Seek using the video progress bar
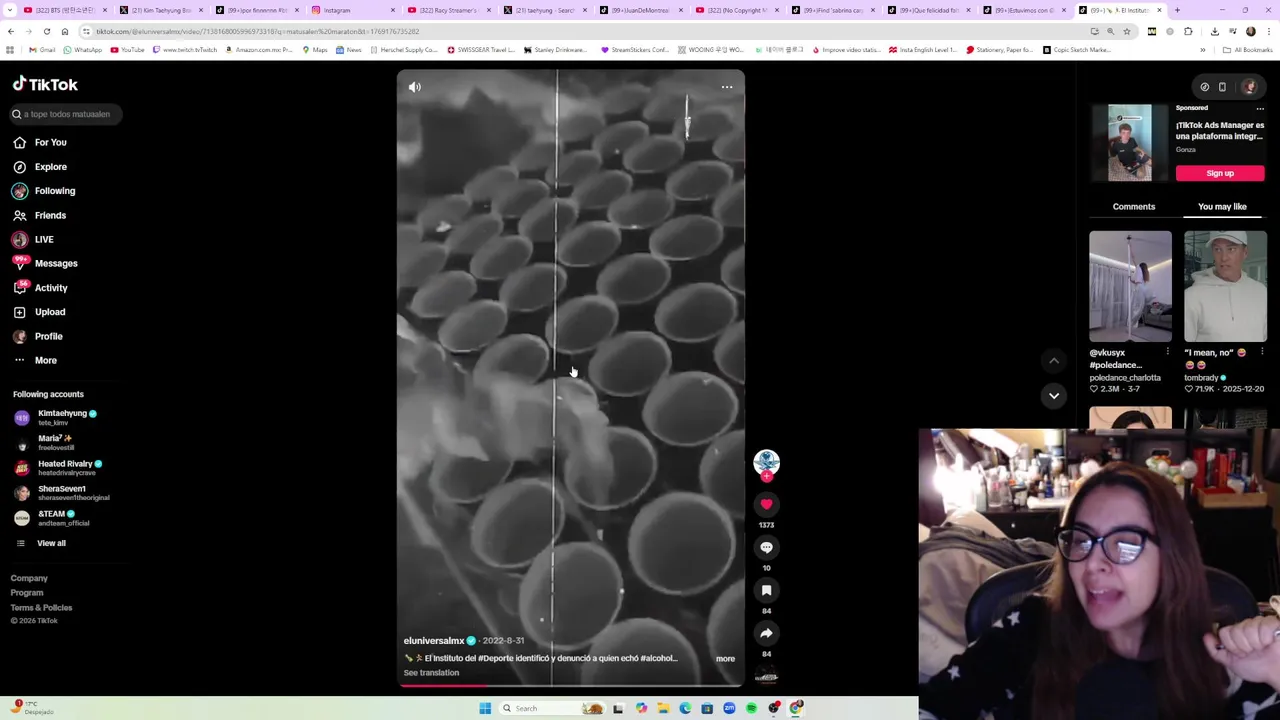Screen dimensions: 1280x720 coord(570,685)
